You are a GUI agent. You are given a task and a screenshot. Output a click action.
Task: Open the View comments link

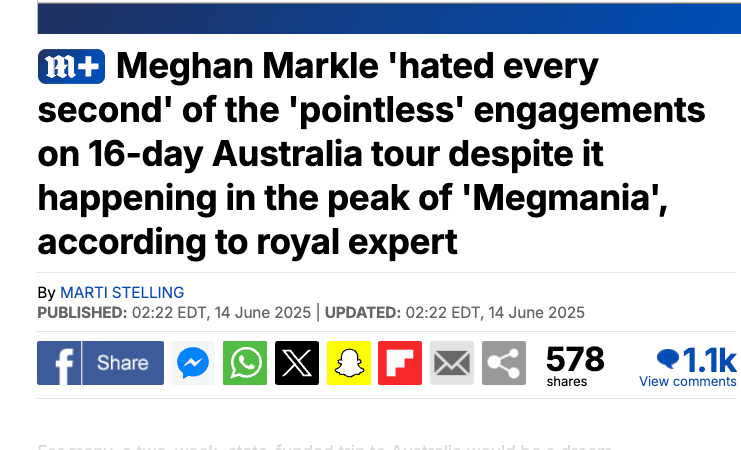point(688,381)
